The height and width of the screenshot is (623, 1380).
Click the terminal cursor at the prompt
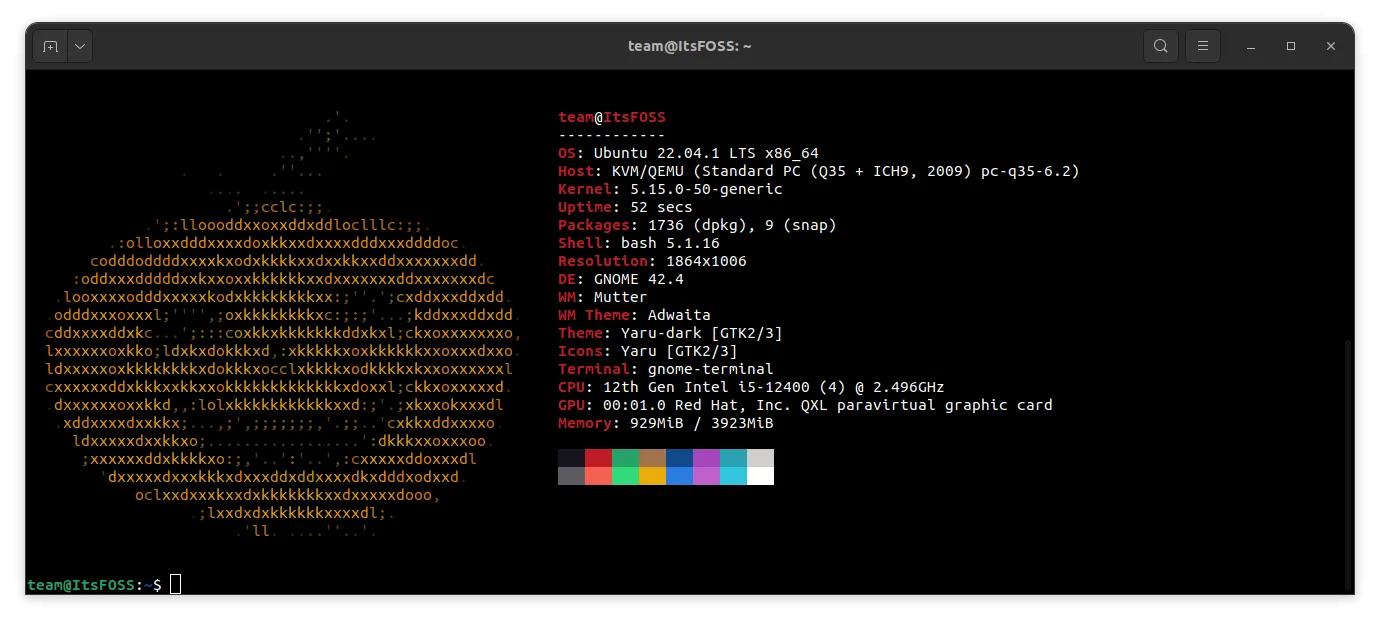[x=175, y=584]
